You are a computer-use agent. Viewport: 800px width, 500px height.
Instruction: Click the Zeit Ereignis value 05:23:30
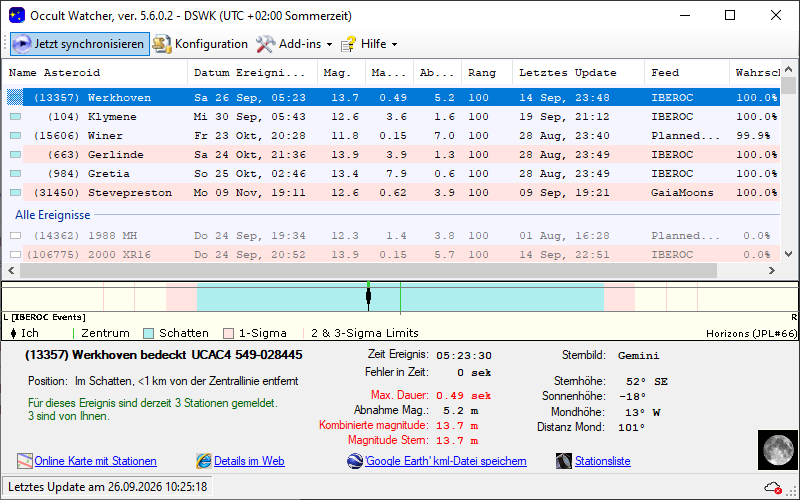[464, 355]
